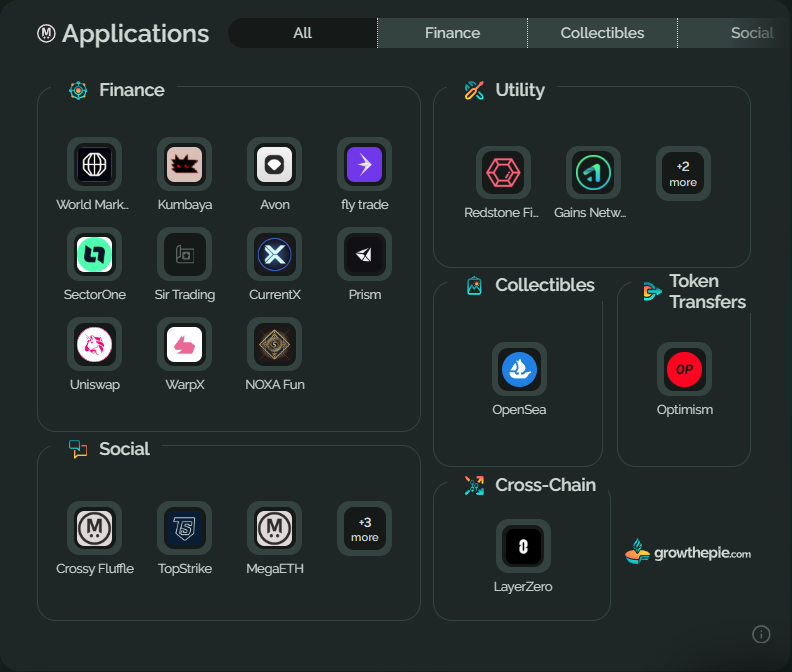This screenshot has height=672, width=792.
Task: Open the fly trade app icon
Action: pos(364,164)
